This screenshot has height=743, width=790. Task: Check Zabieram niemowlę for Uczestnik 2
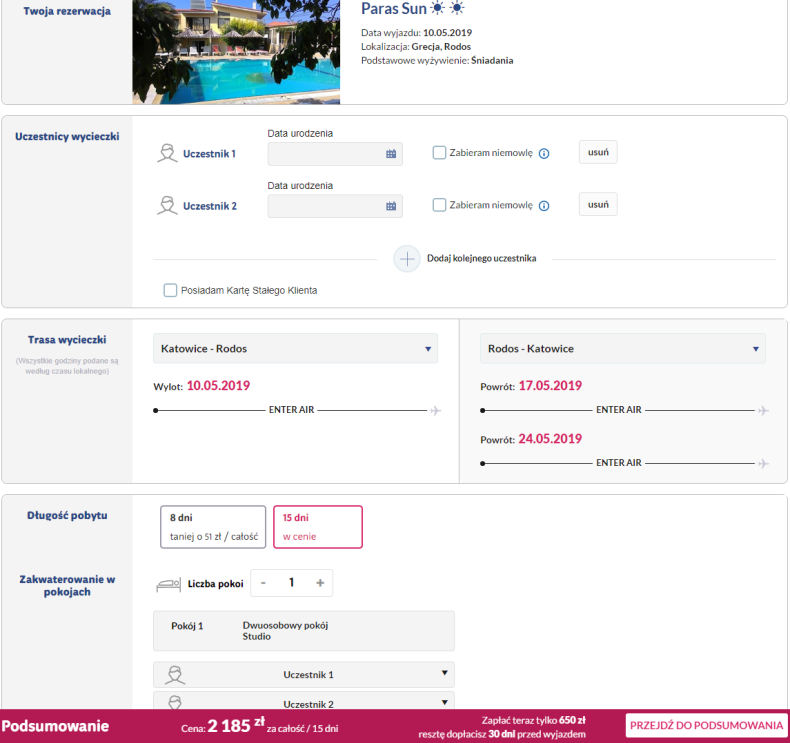(439, 205)
